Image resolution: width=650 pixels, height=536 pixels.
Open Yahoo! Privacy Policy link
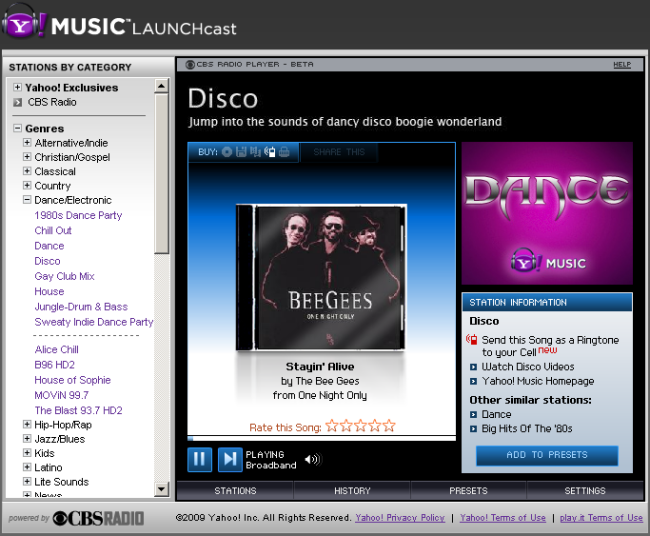coord(400,518)
